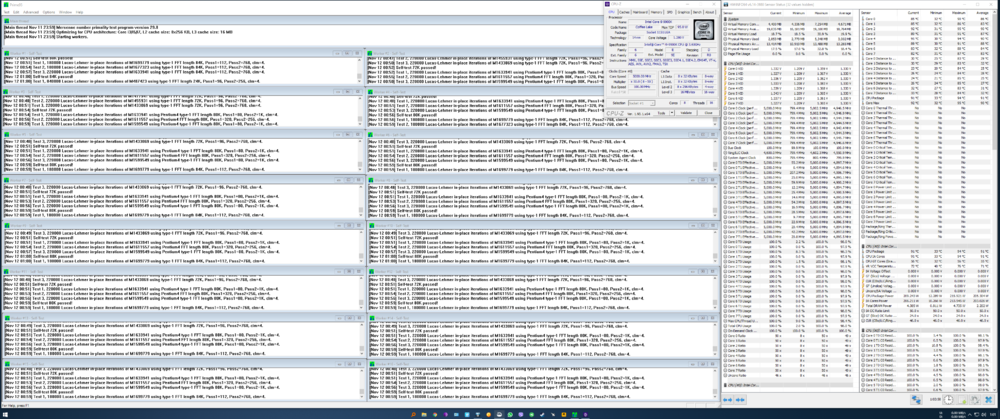Click the HWiNFO expand layout arrows icon
Screen dimensions: 1000x419
pos(726,398)
